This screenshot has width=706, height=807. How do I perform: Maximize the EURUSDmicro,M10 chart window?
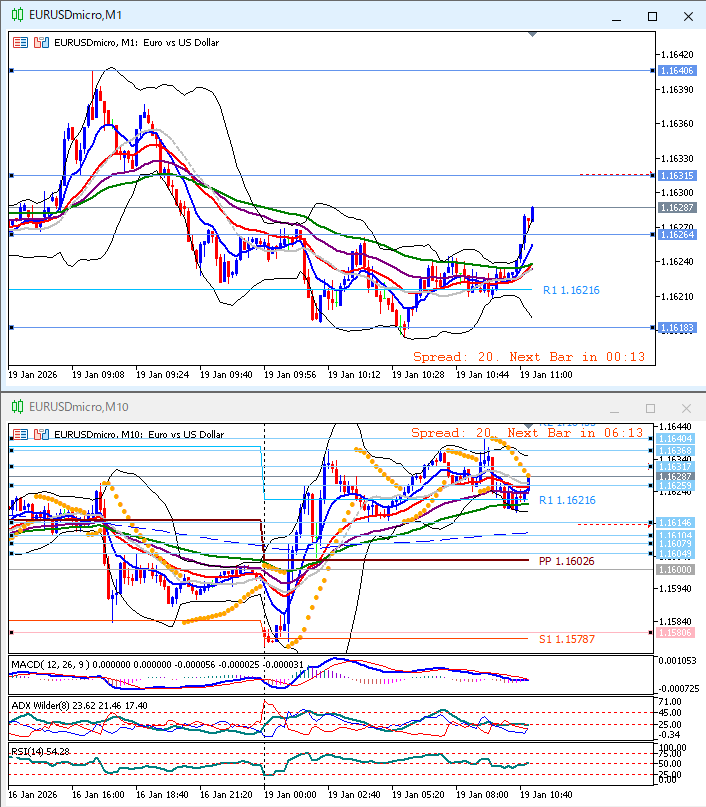coord(652,408)
